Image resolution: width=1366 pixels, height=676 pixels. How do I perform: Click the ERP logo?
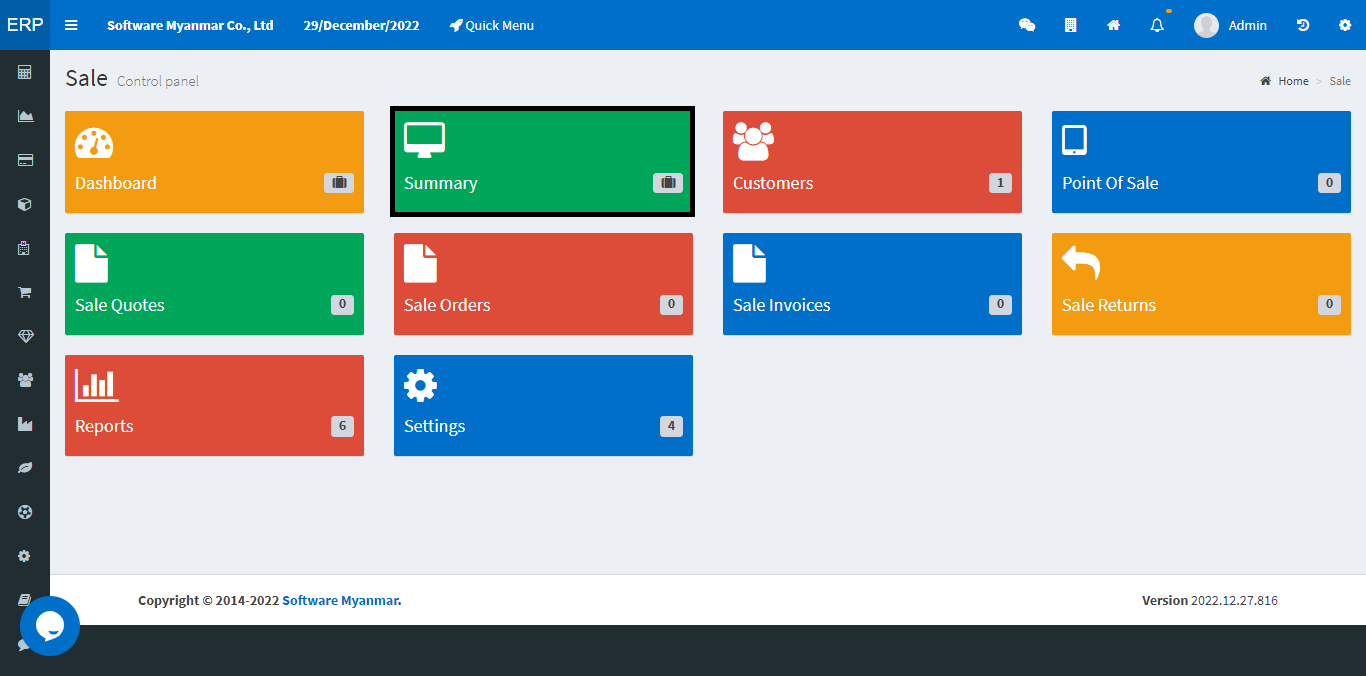click(x=25, y=25)
